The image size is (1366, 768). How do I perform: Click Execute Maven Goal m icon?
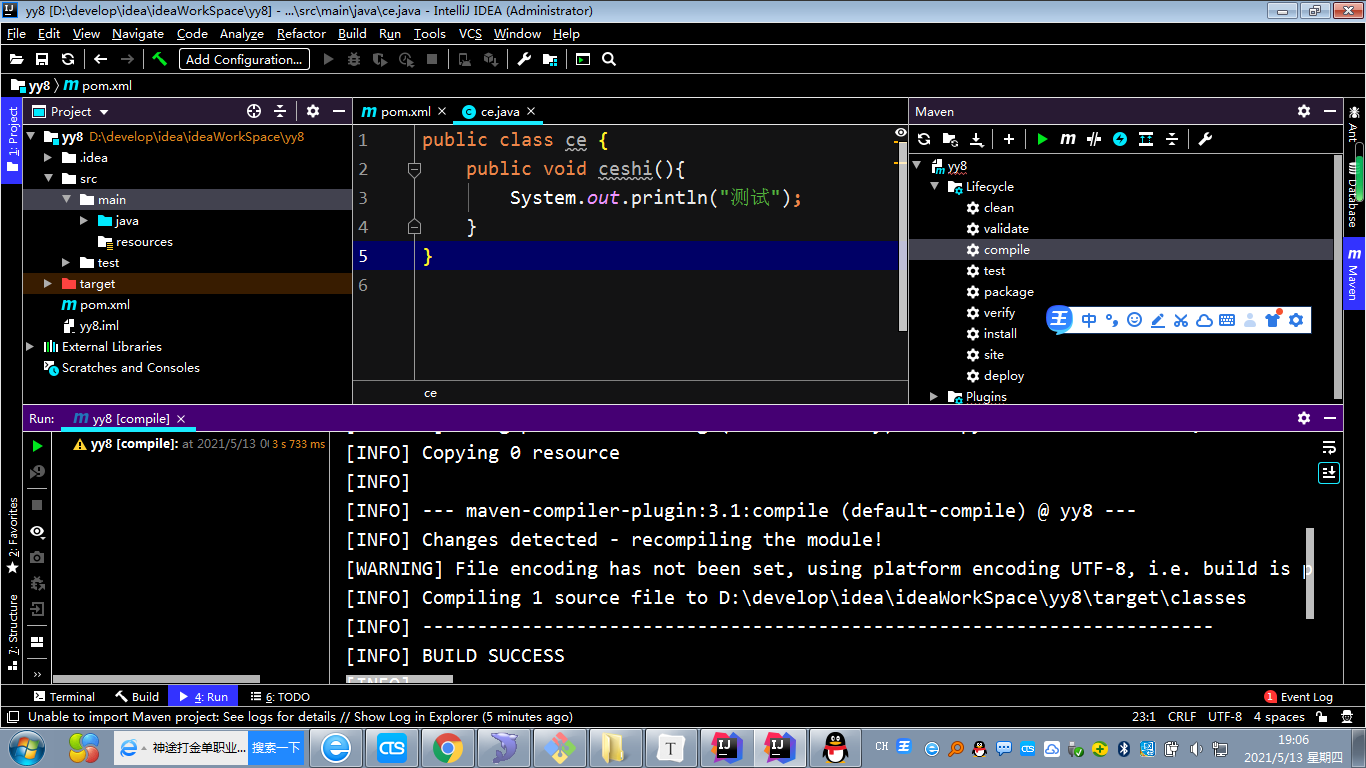click(1068, 139)
